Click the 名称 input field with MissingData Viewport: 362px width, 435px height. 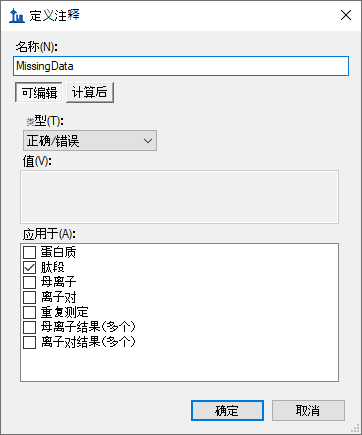coord(181,66)
